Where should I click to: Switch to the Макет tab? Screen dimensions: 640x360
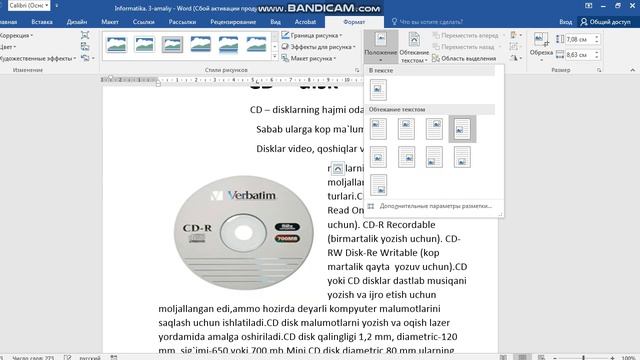[x=110, y=22]
